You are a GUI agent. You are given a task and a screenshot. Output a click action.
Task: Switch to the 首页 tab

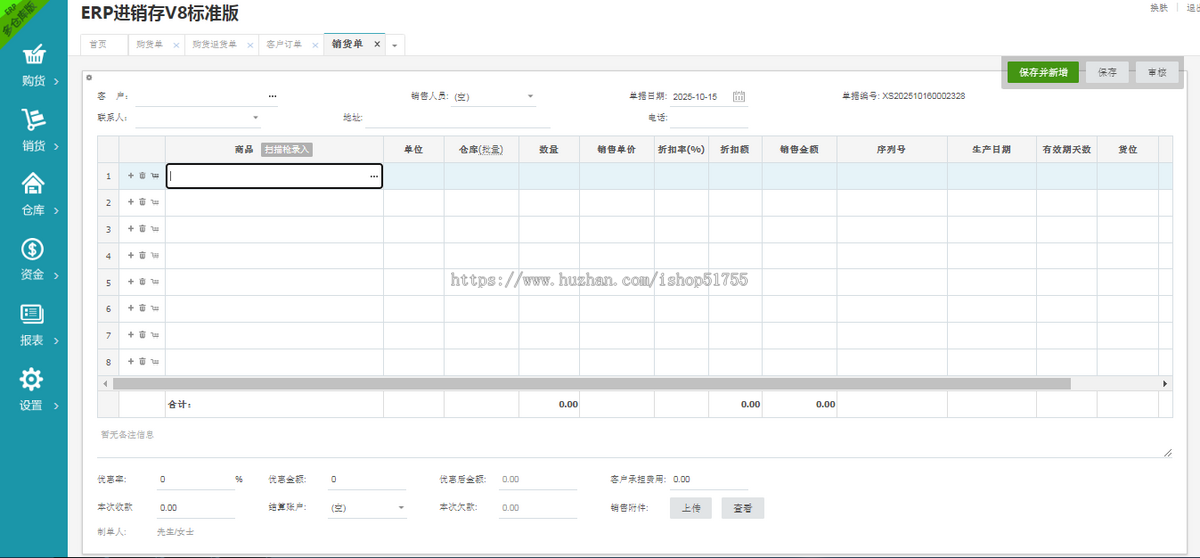click(x=98, y=45)
